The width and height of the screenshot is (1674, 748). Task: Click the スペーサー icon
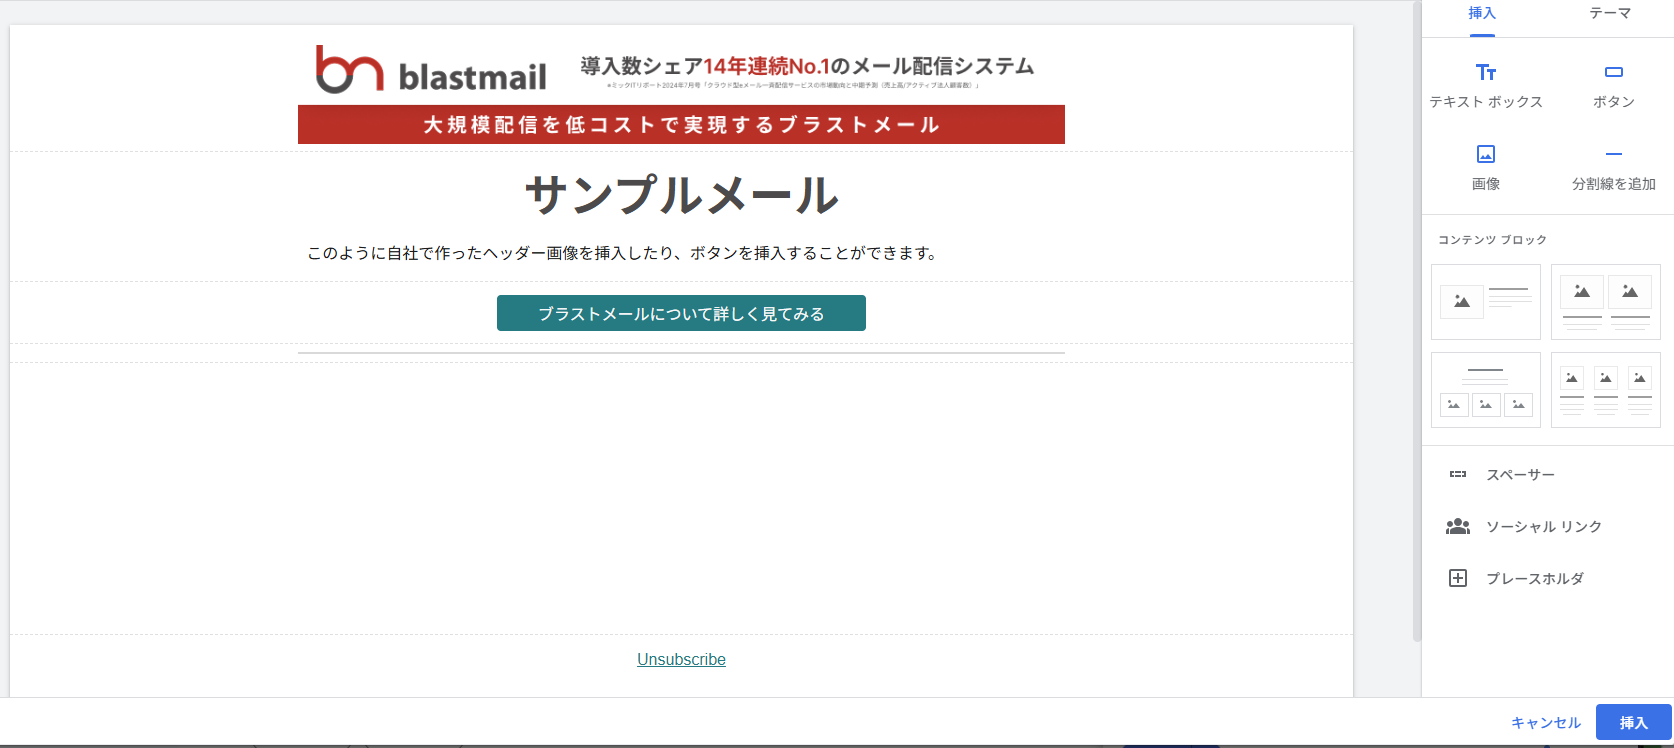1458,474
